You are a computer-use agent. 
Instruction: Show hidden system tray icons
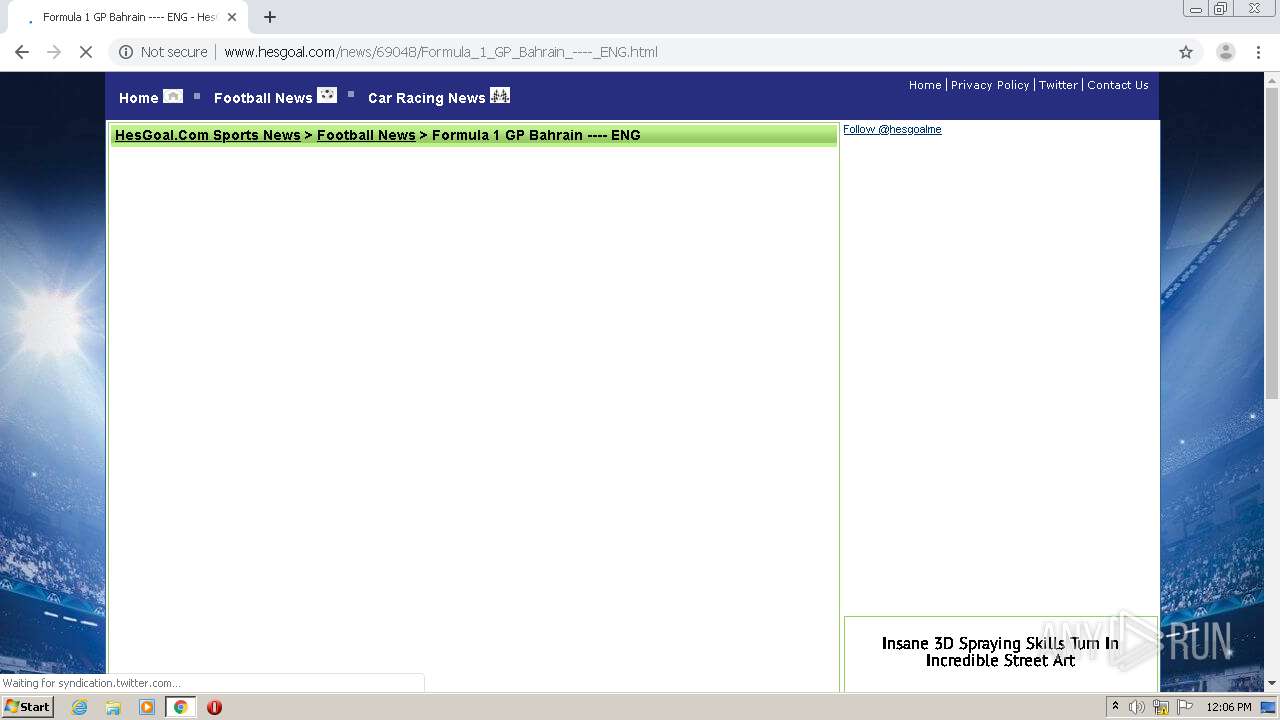click(x=1115, y=707)
